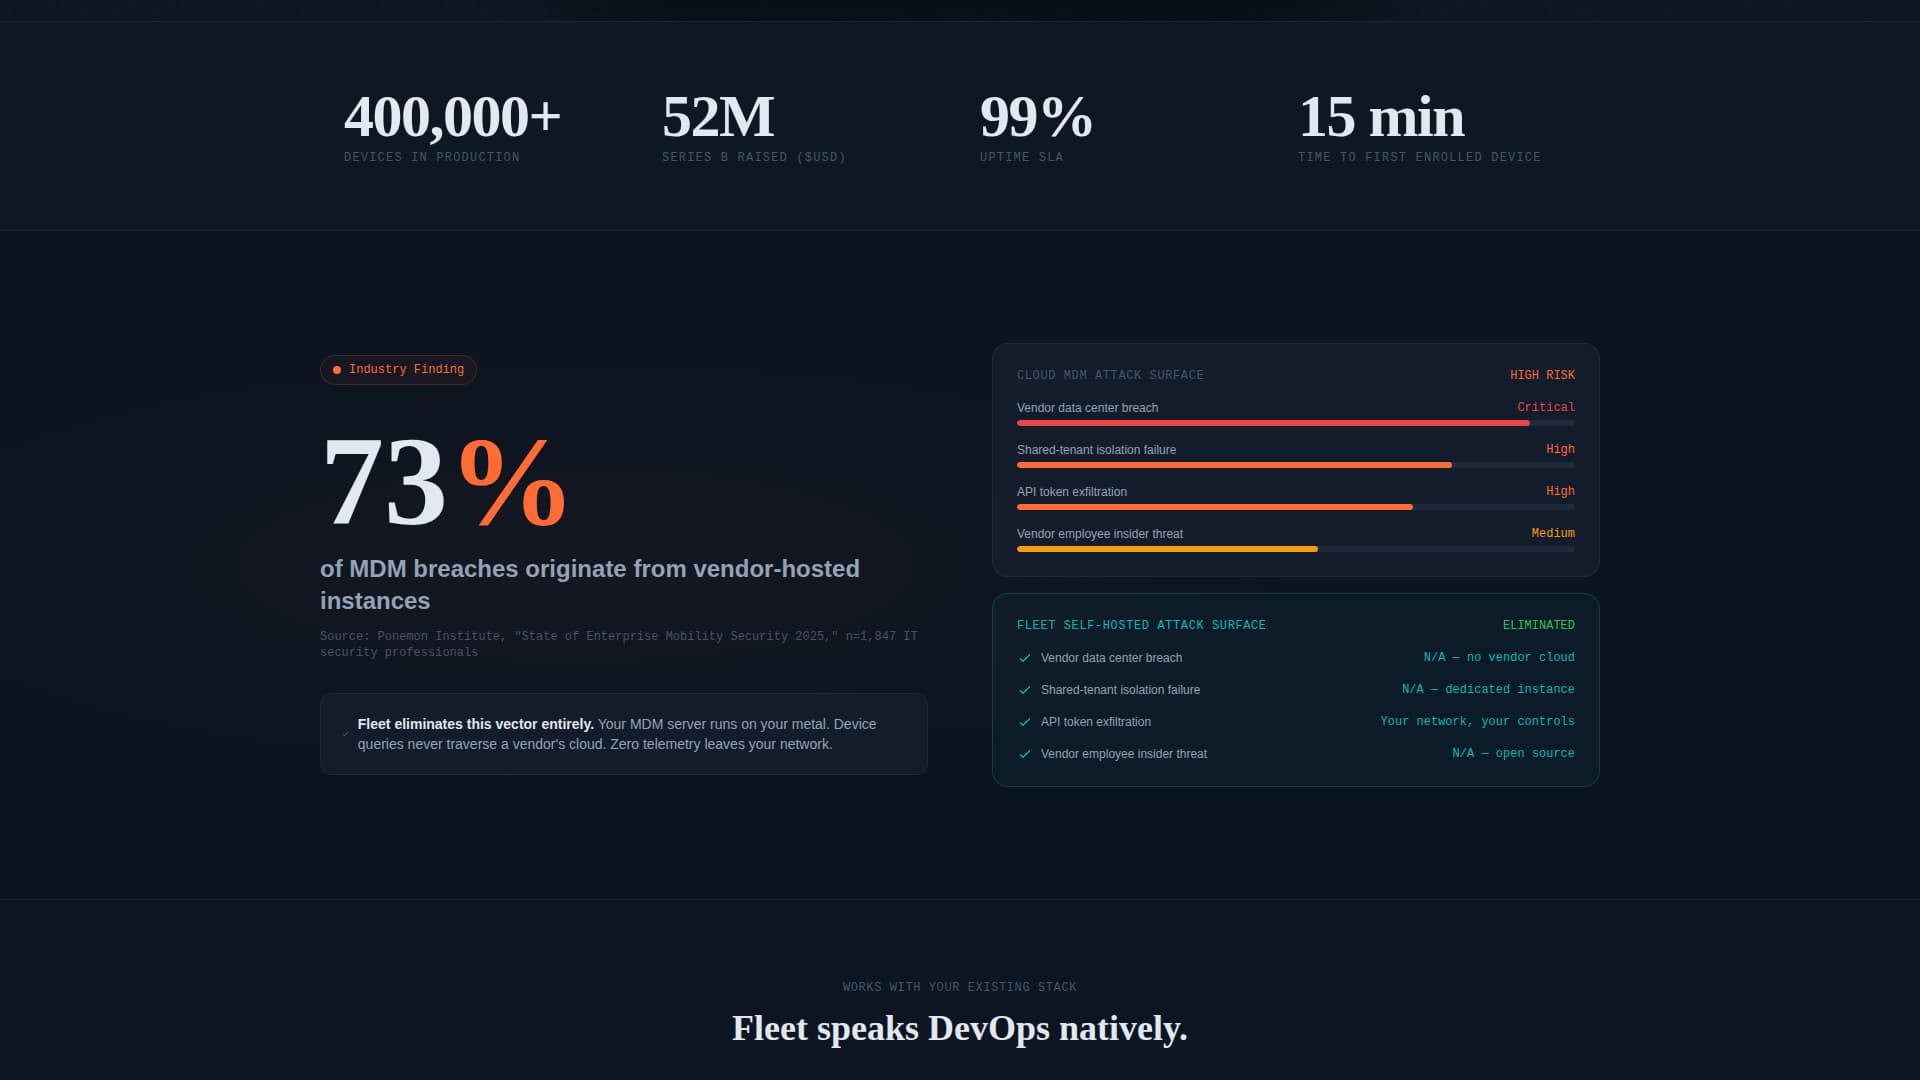Click the Ponemon Institute source citation
The height and width of the screenshot is (1080, 1920).
point(618,644)
